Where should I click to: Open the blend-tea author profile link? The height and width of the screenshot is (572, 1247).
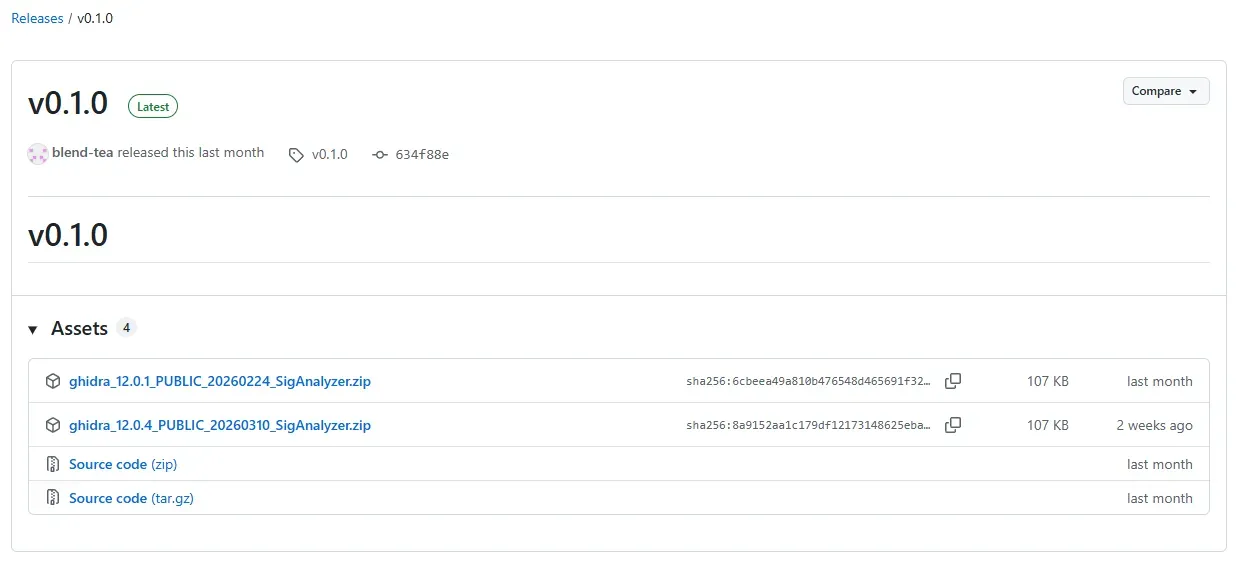(x=82, y=153)
